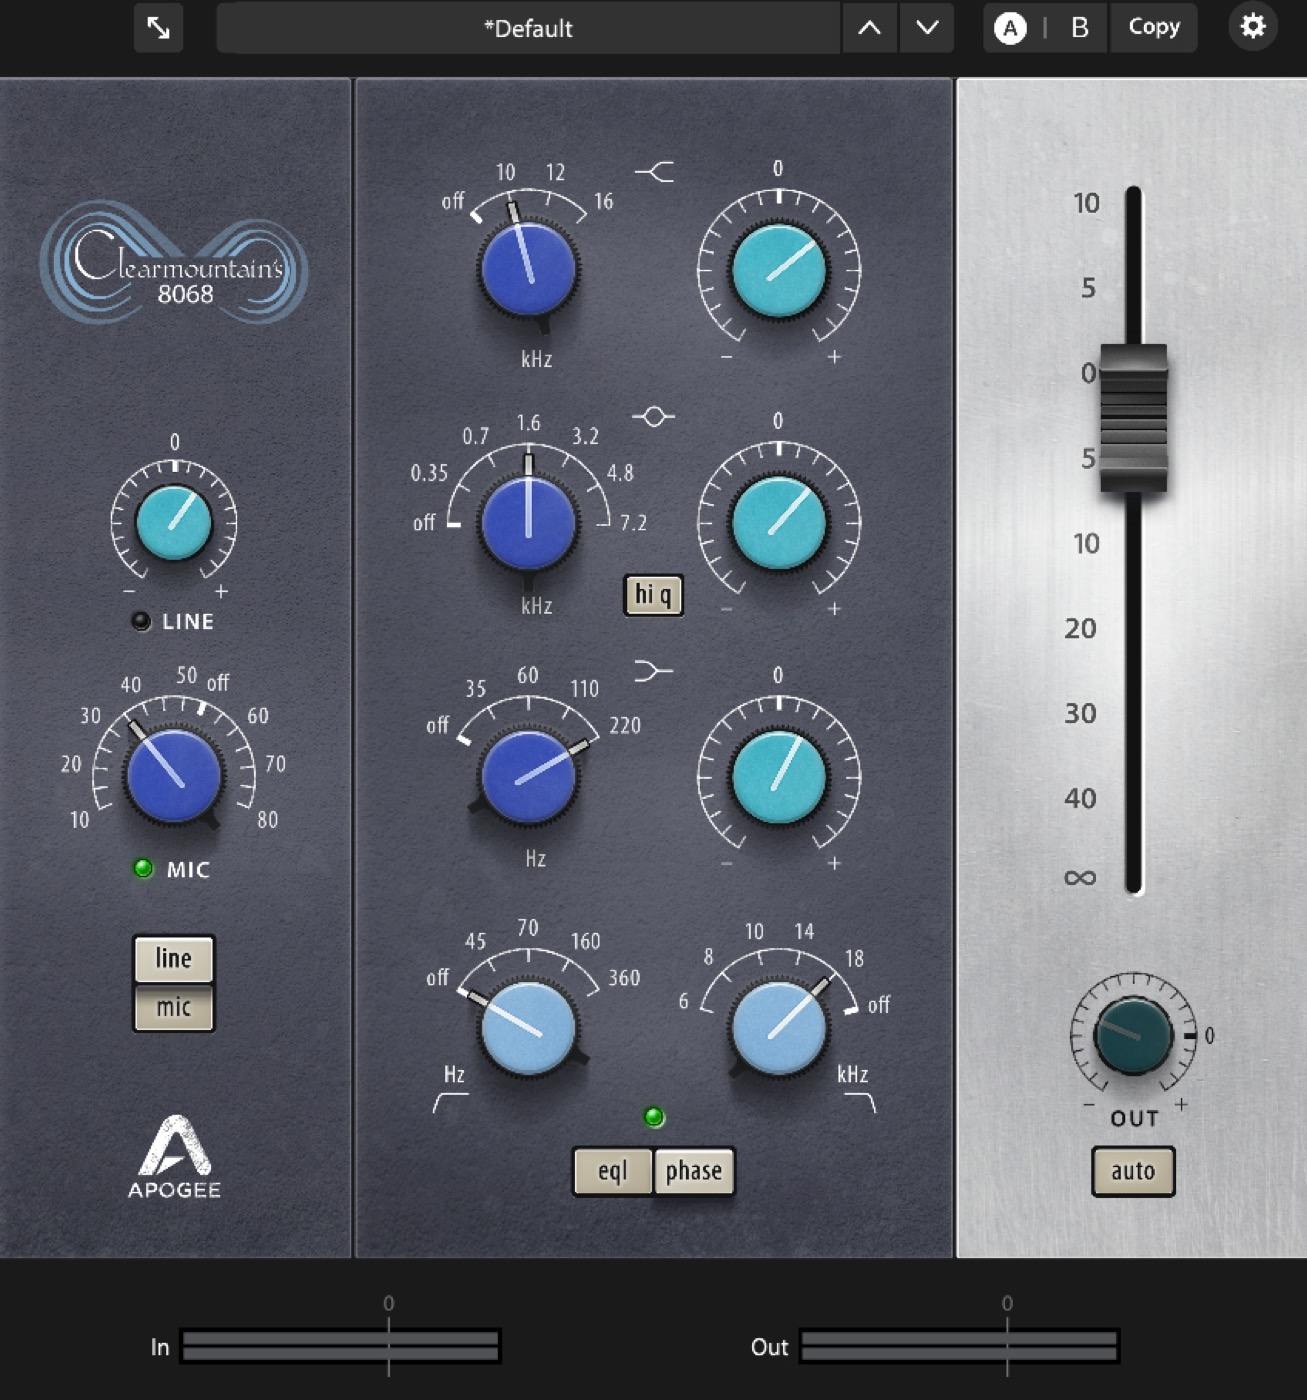The height and width of the screenshot is (1400, 1307).
Task: Click the infinity mark on fader scale
Action: pyautogui.click(x=1080, y=878)
